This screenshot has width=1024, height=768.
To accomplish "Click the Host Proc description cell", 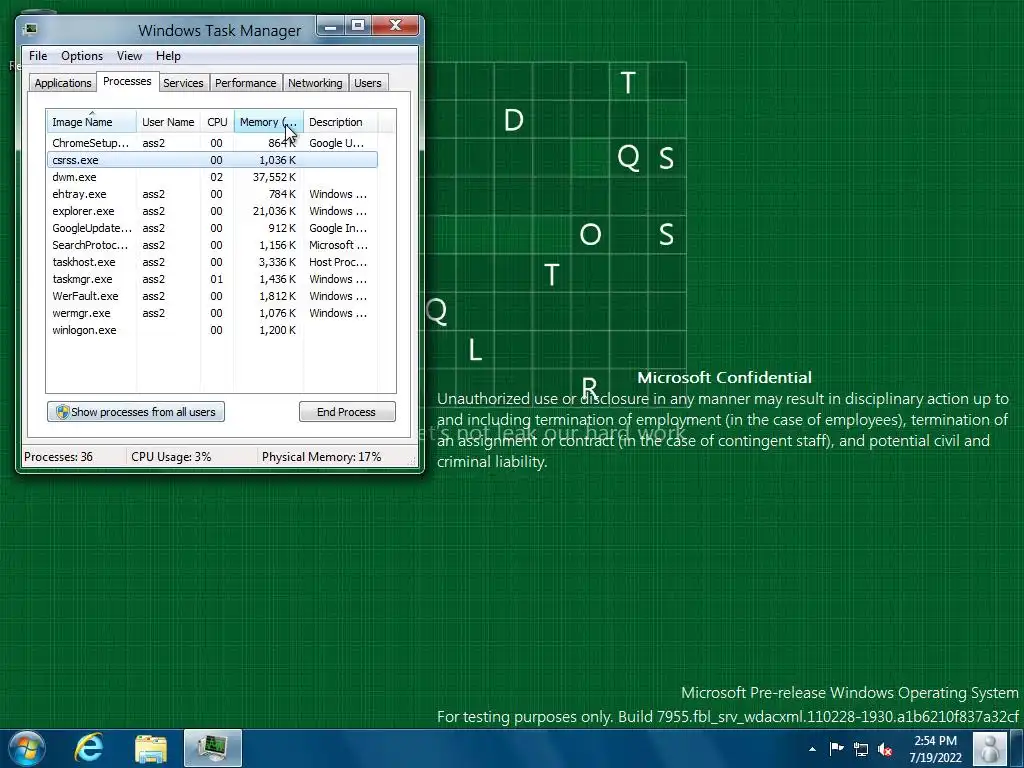I will coord(338,262).
